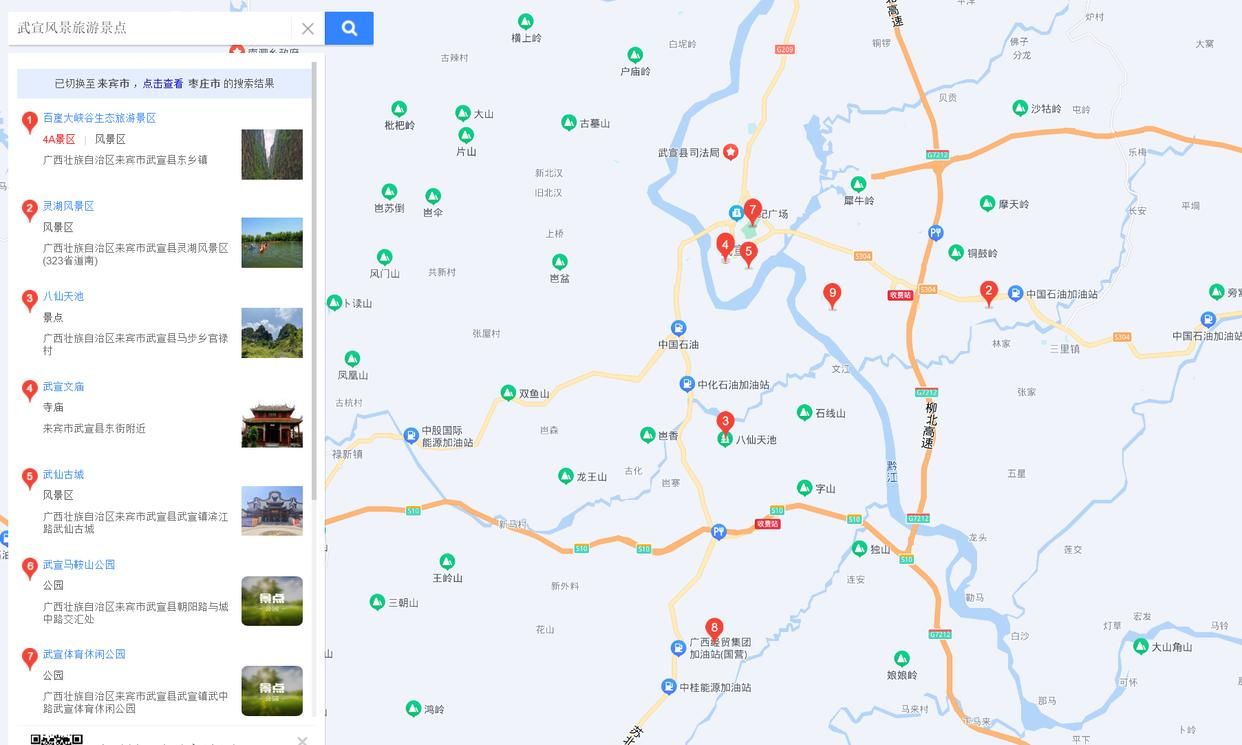Click the 中殷国际能源加油站 gas station icon
The image size is (1242, 745).
(x=411, y=435)
